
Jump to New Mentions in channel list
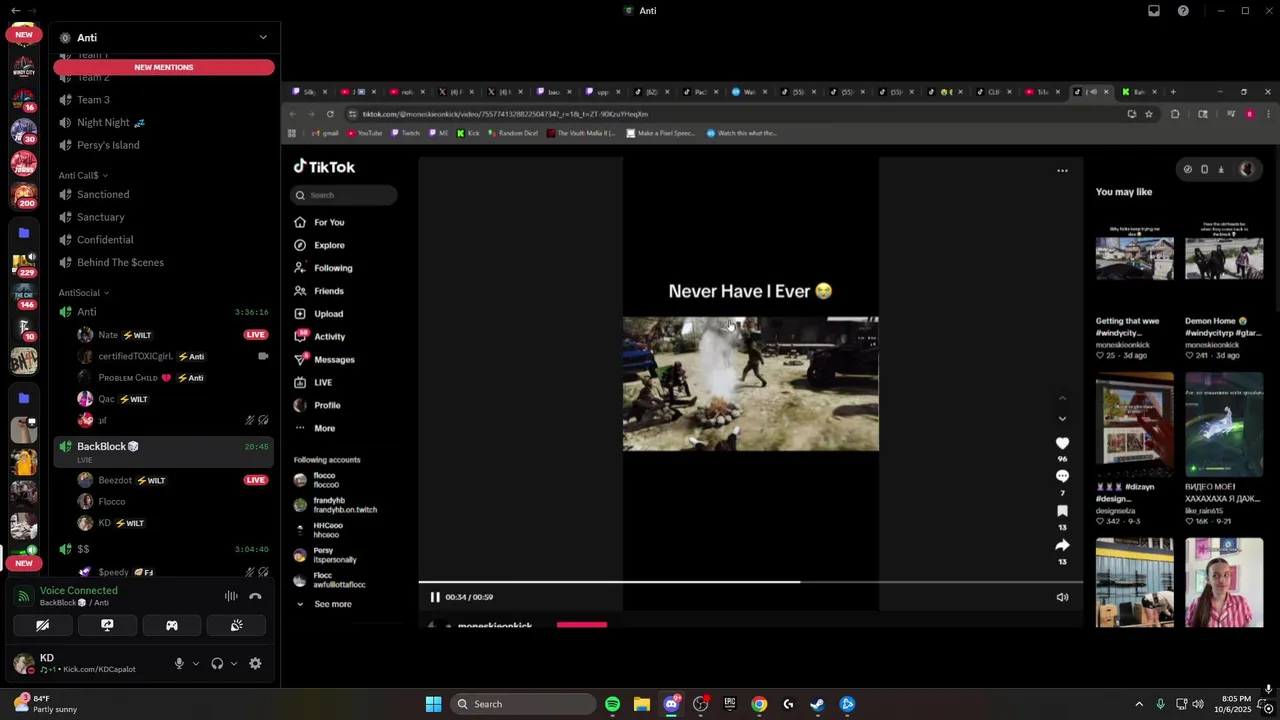164,67
